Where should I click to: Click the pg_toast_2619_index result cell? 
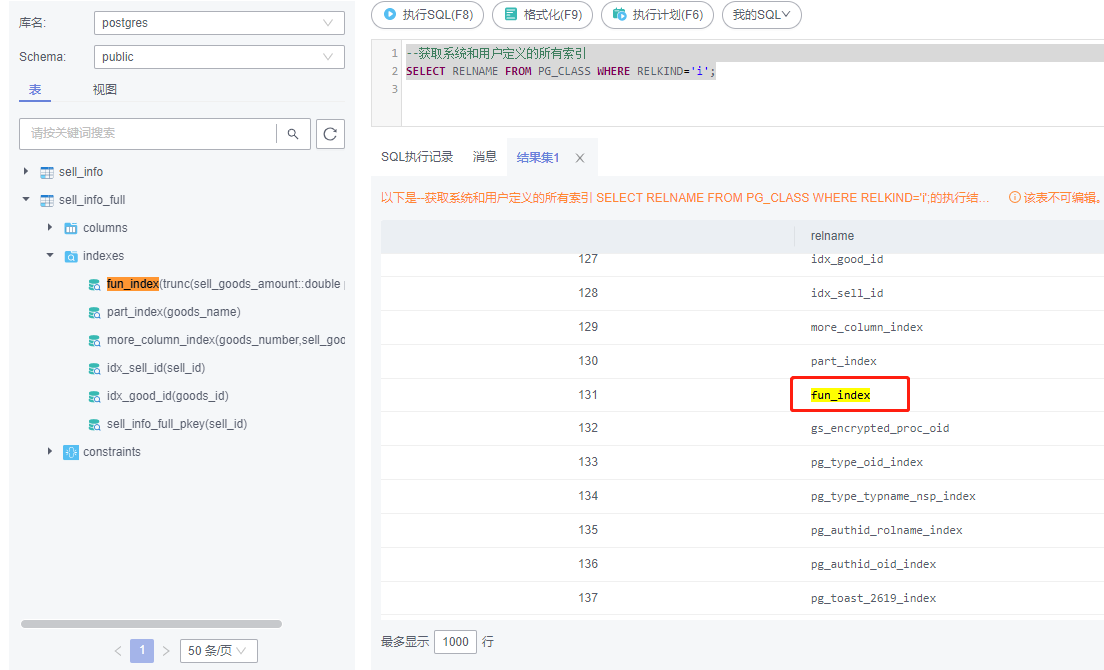pos(874,598)
